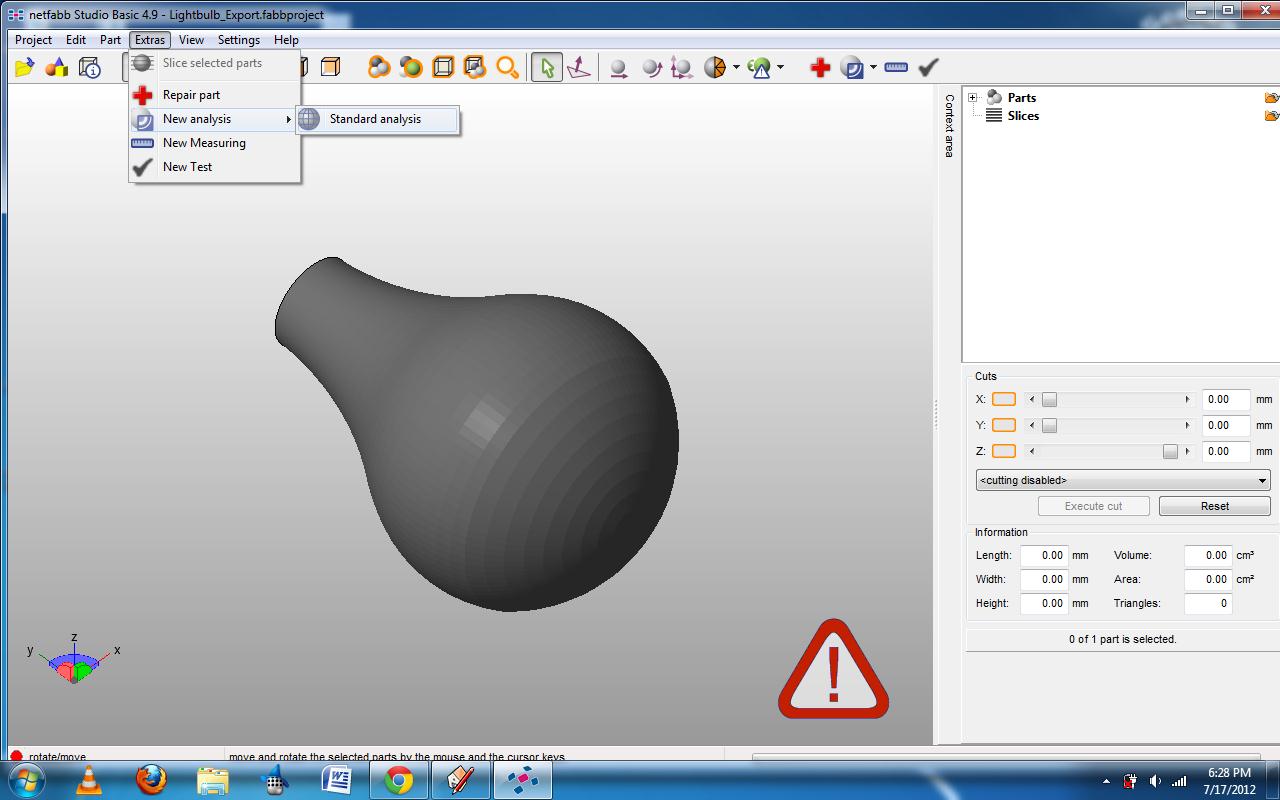
Task: Click the Reset button
Action: pyautogui.click(x=1215, y=506)
